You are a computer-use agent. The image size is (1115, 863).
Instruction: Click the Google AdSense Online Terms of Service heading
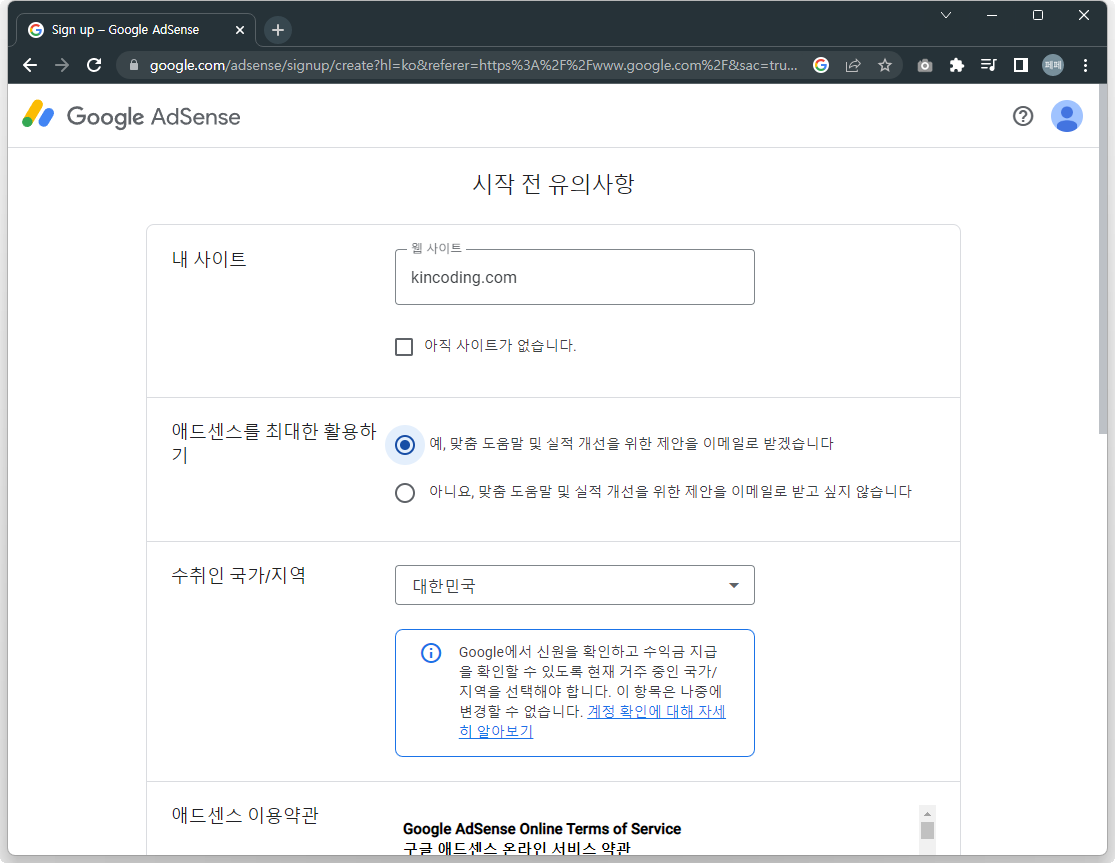(x=542, y=829)
